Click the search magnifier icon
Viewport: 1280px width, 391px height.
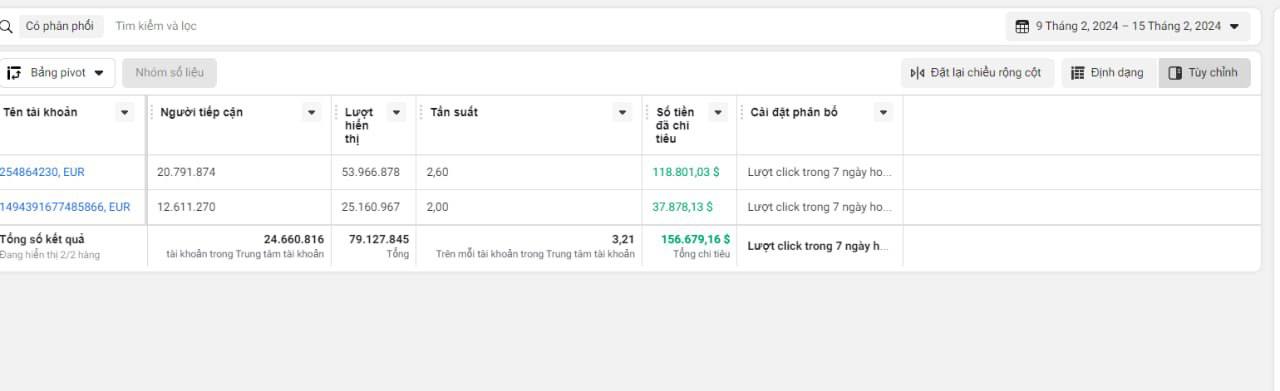[5, 26]
